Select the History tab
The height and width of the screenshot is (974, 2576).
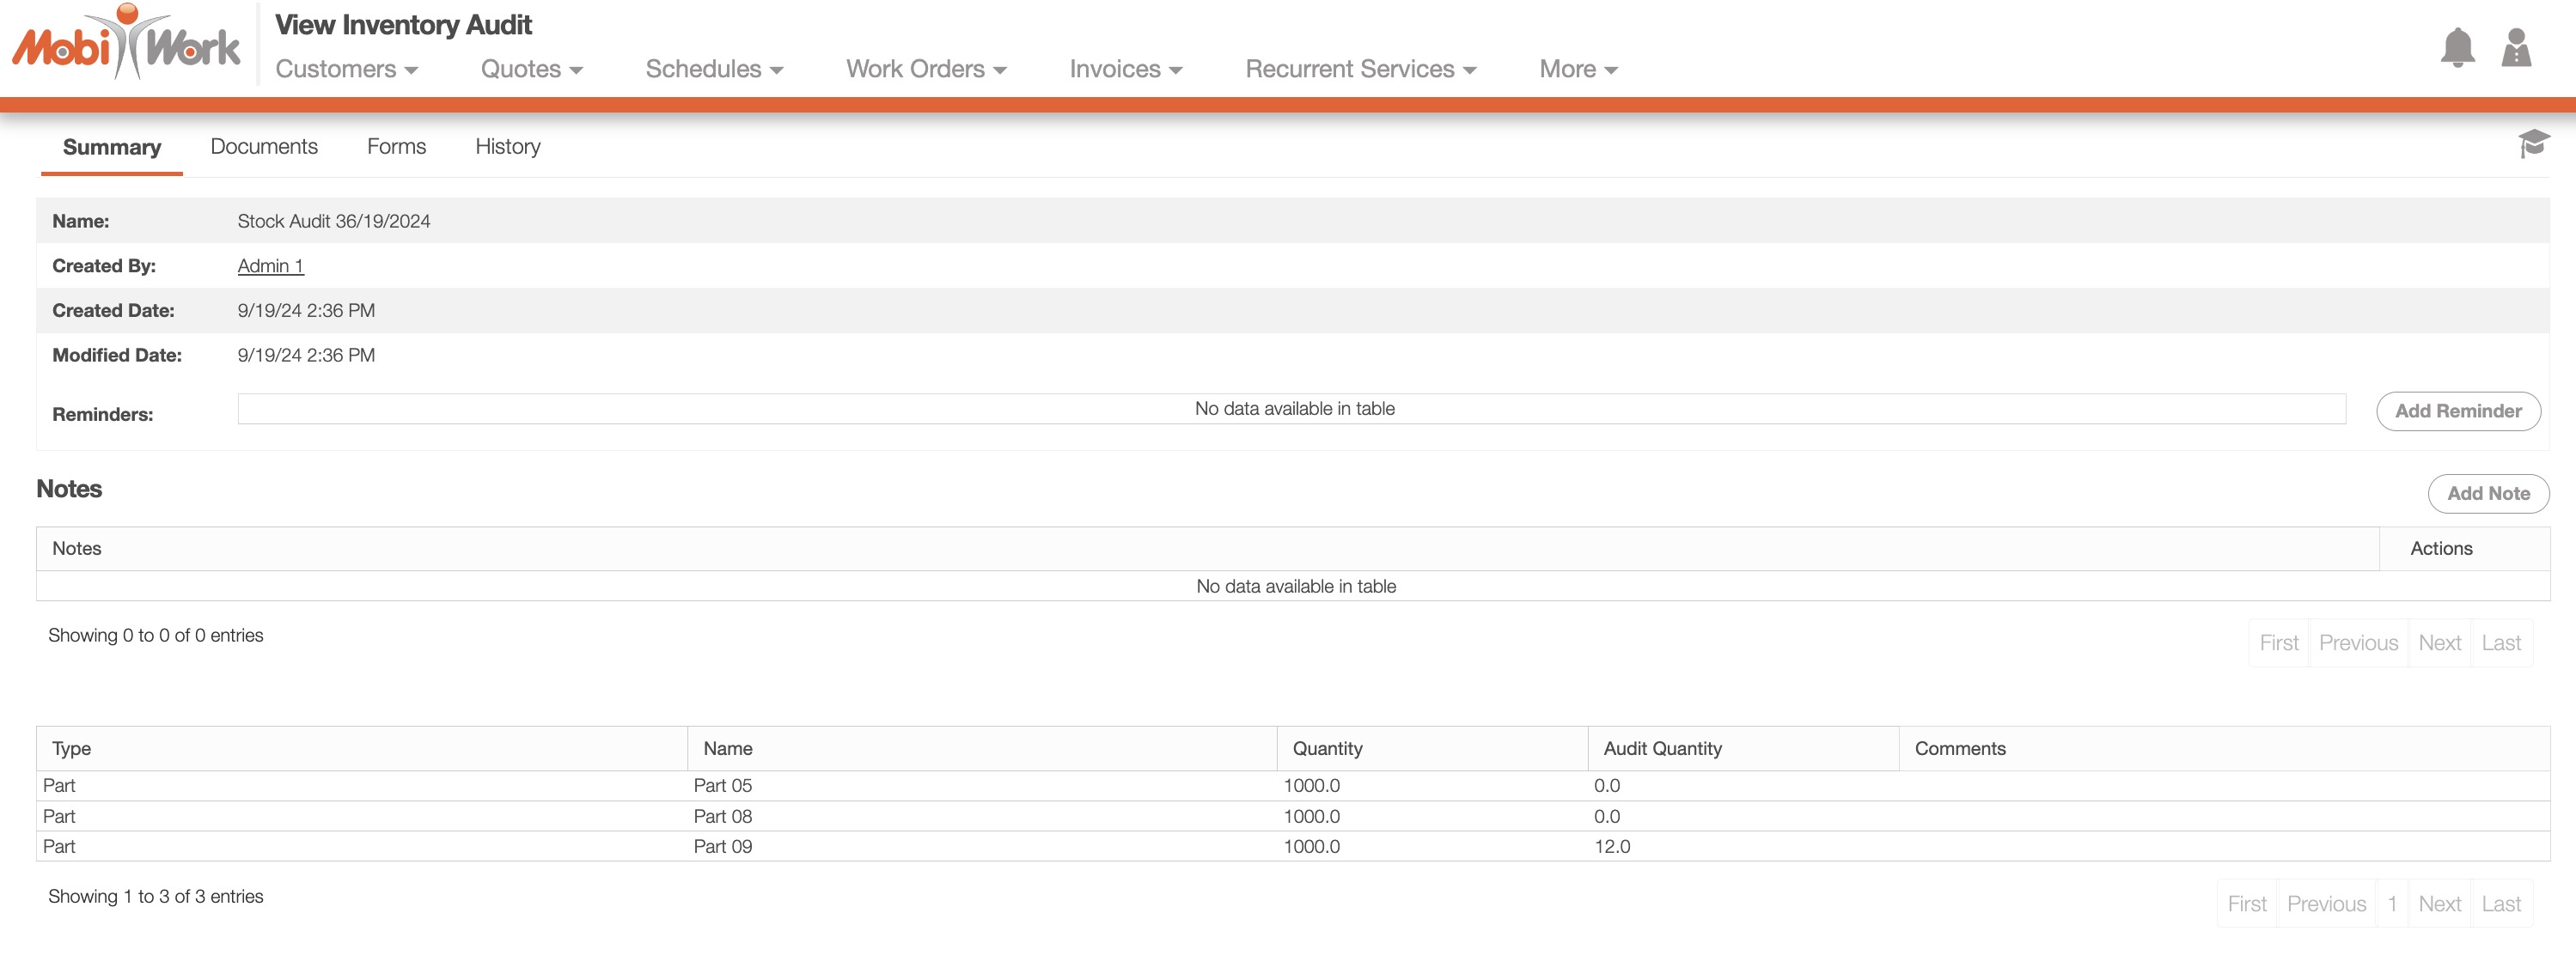coord(507,147)
